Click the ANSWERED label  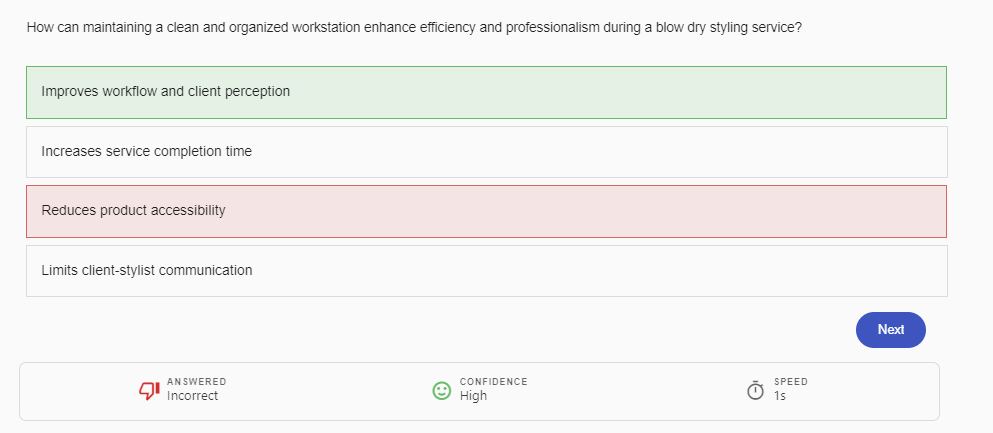click(196, 382)
